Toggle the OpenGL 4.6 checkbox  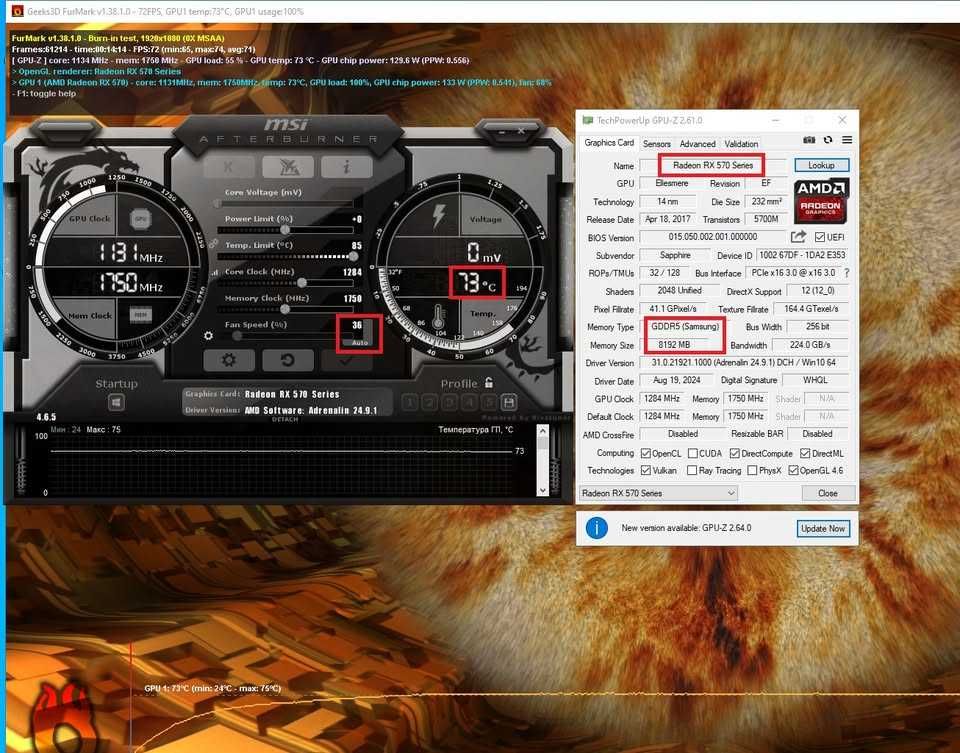coord(793,470)
